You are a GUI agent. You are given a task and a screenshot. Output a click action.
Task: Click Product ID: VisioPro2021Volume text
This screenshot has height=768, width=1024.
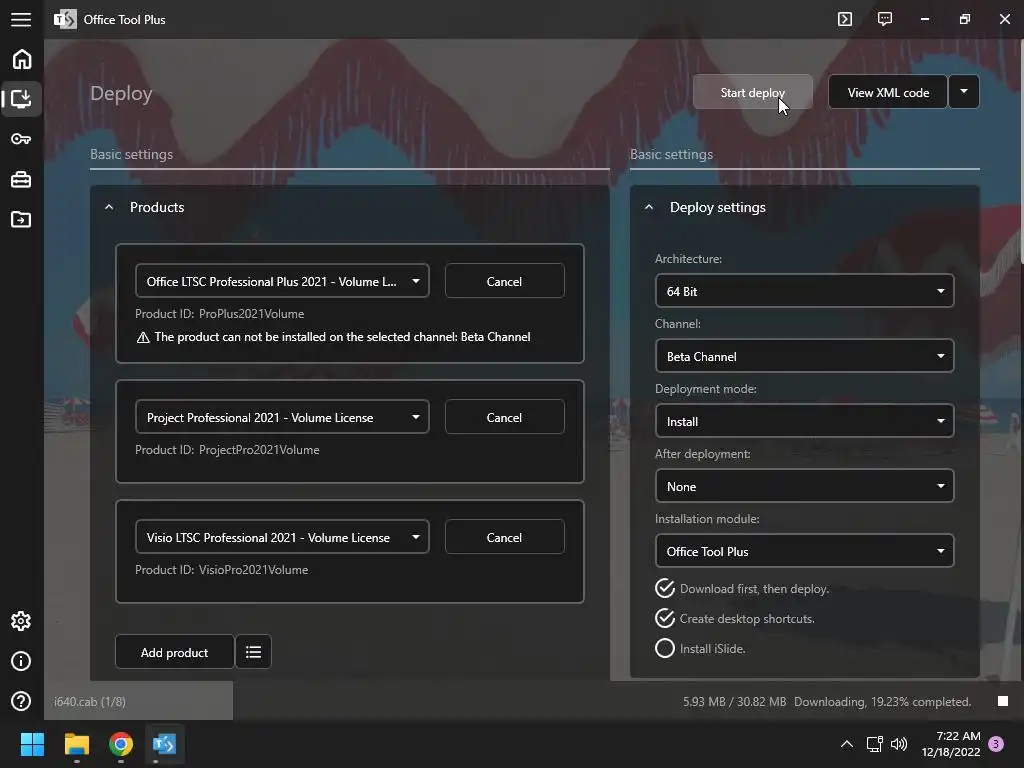(221, 569)
